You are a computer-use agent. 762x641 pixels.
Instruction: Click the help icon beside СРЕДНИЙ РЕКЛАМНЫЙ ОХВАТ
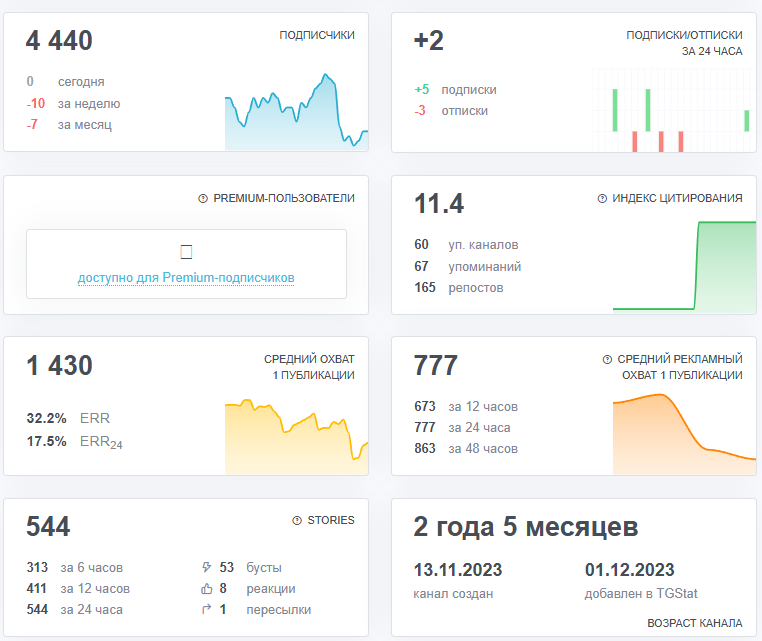tap(607, 359)
